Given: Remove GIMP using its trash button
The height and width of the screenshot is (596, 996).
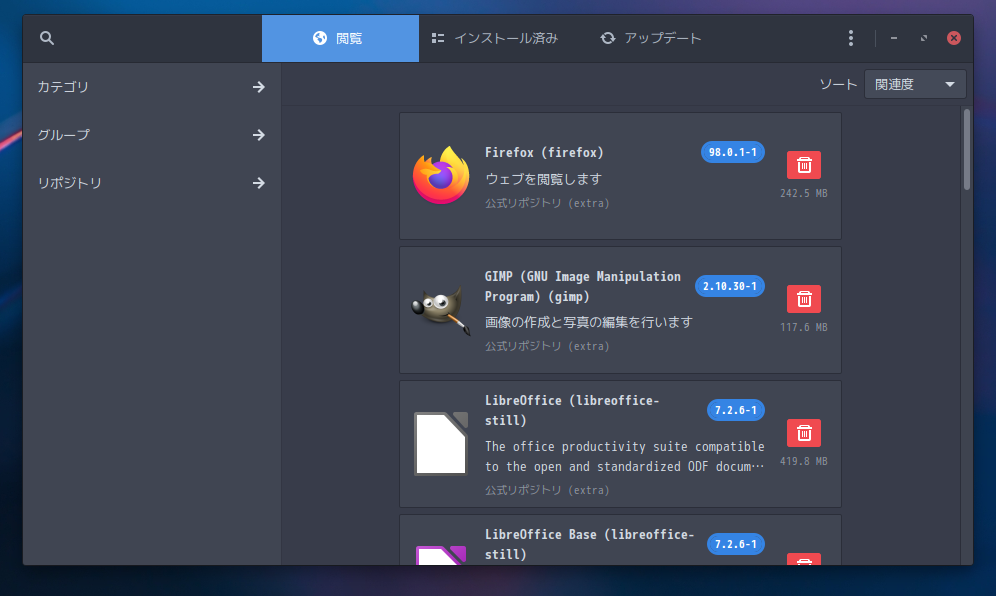Looking at the screenshot, I should point(804,299).
